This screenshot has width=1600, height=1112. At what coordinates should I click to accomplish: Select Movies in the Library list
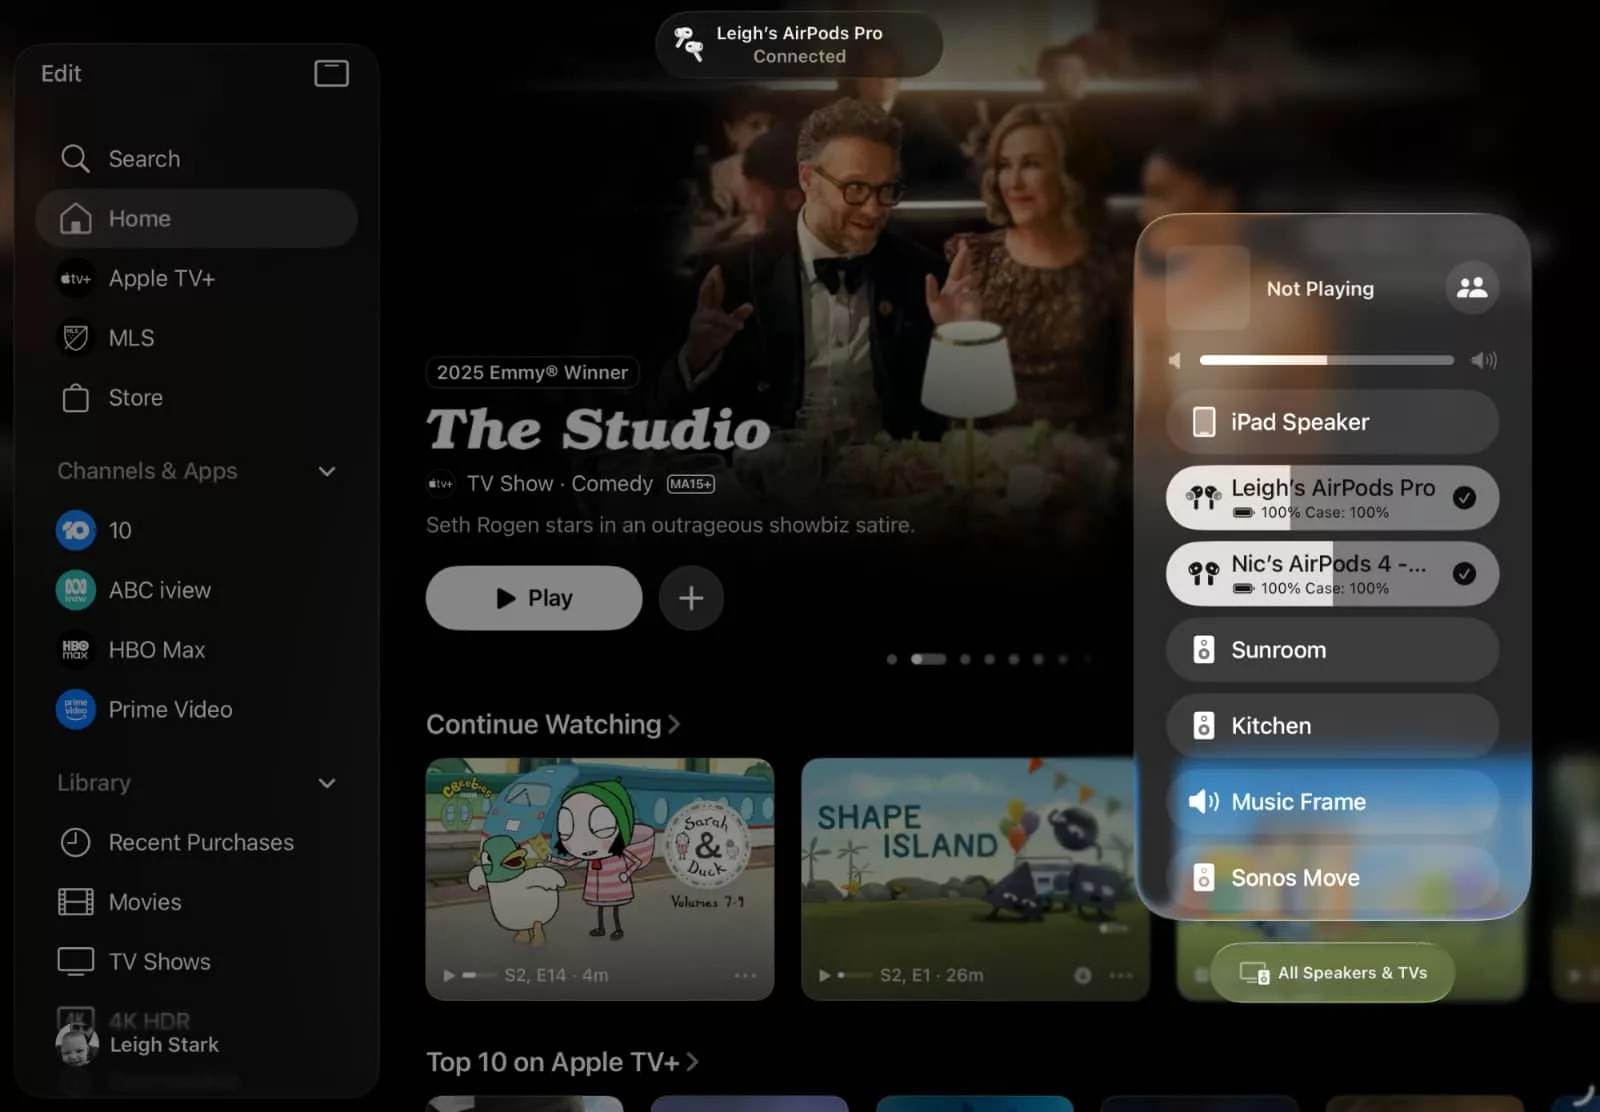[x=144, y=902]
